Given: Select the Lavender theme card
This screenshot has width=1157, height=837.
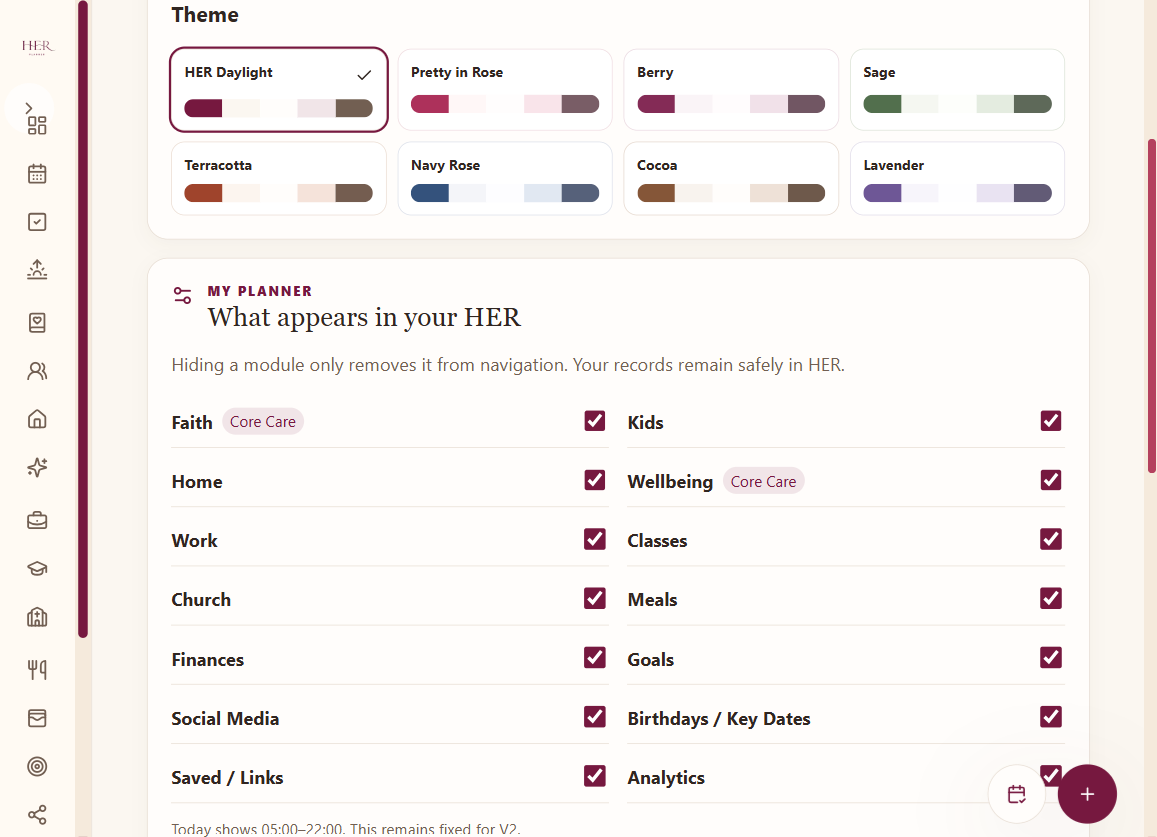Looking at the screenshot, I should pos(957,179).
